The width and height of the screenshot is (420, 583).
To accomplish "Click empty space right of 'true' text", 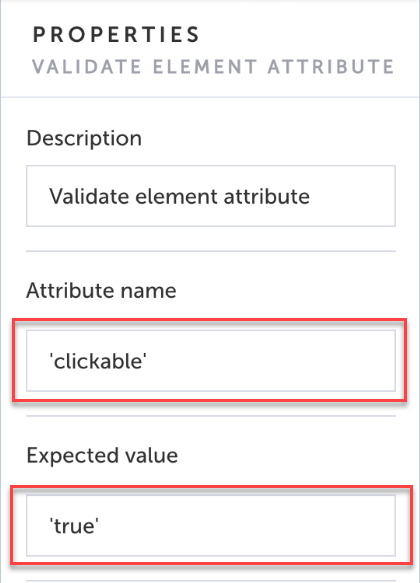I will 247,526.
